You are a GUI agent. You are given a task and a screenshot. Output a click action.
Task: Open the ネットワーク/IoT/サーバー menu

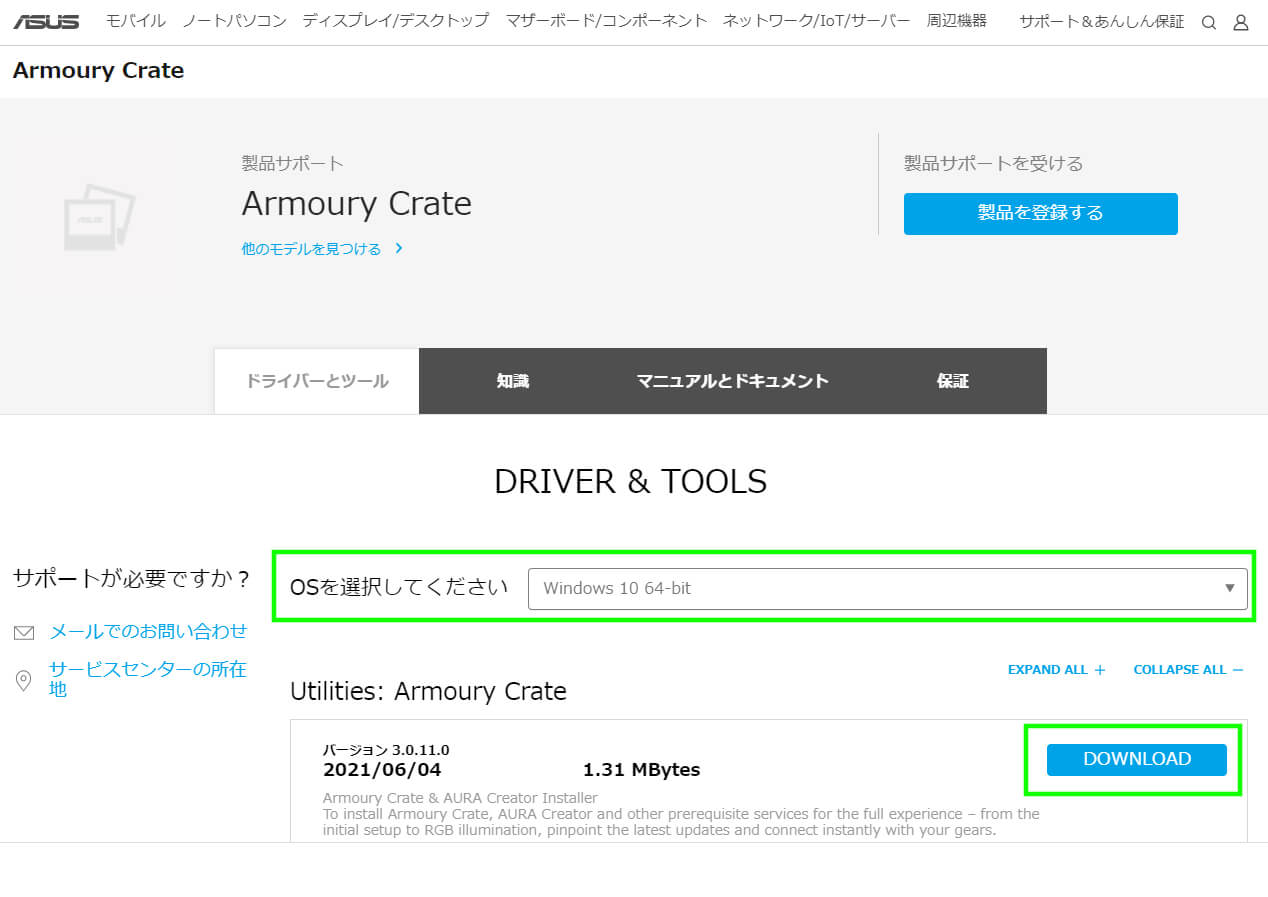817,20
